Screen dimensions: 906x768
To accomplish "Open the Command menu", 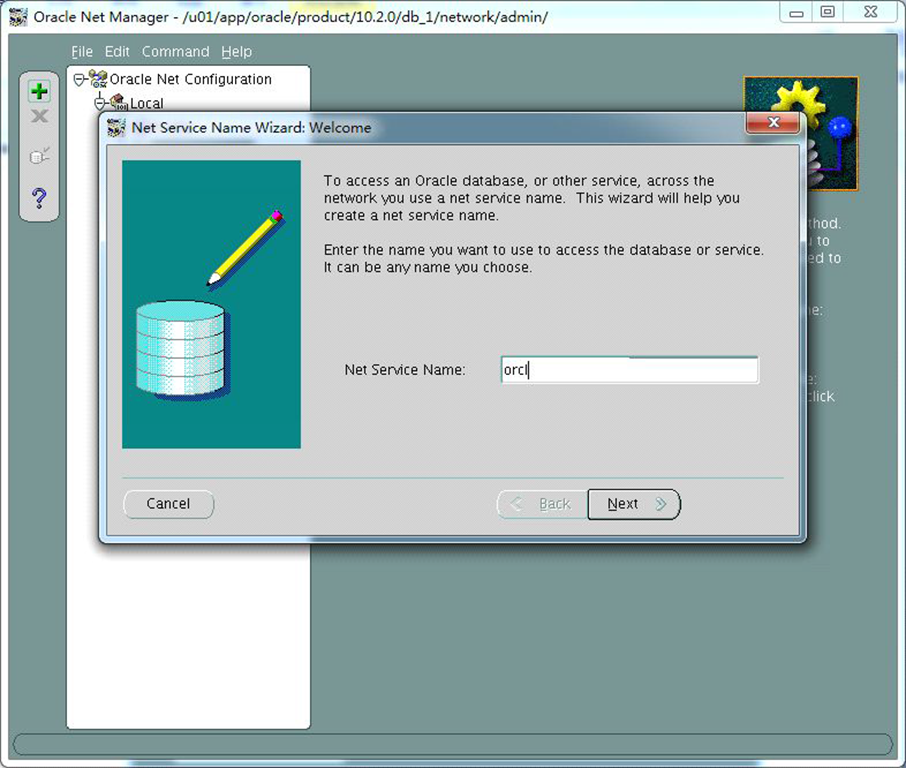I will pyautogui.click(x=176, y=51).
